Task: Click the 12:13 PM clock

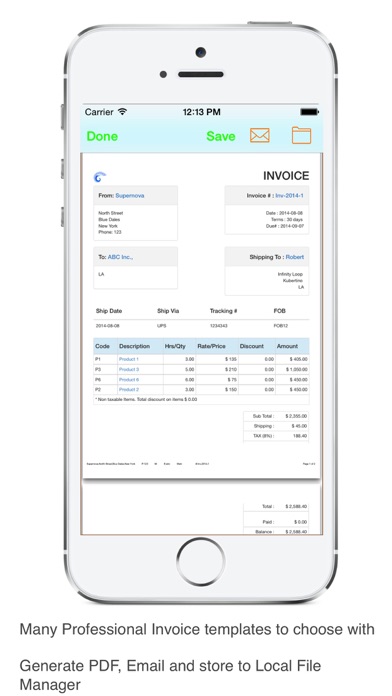Action: 202,112
